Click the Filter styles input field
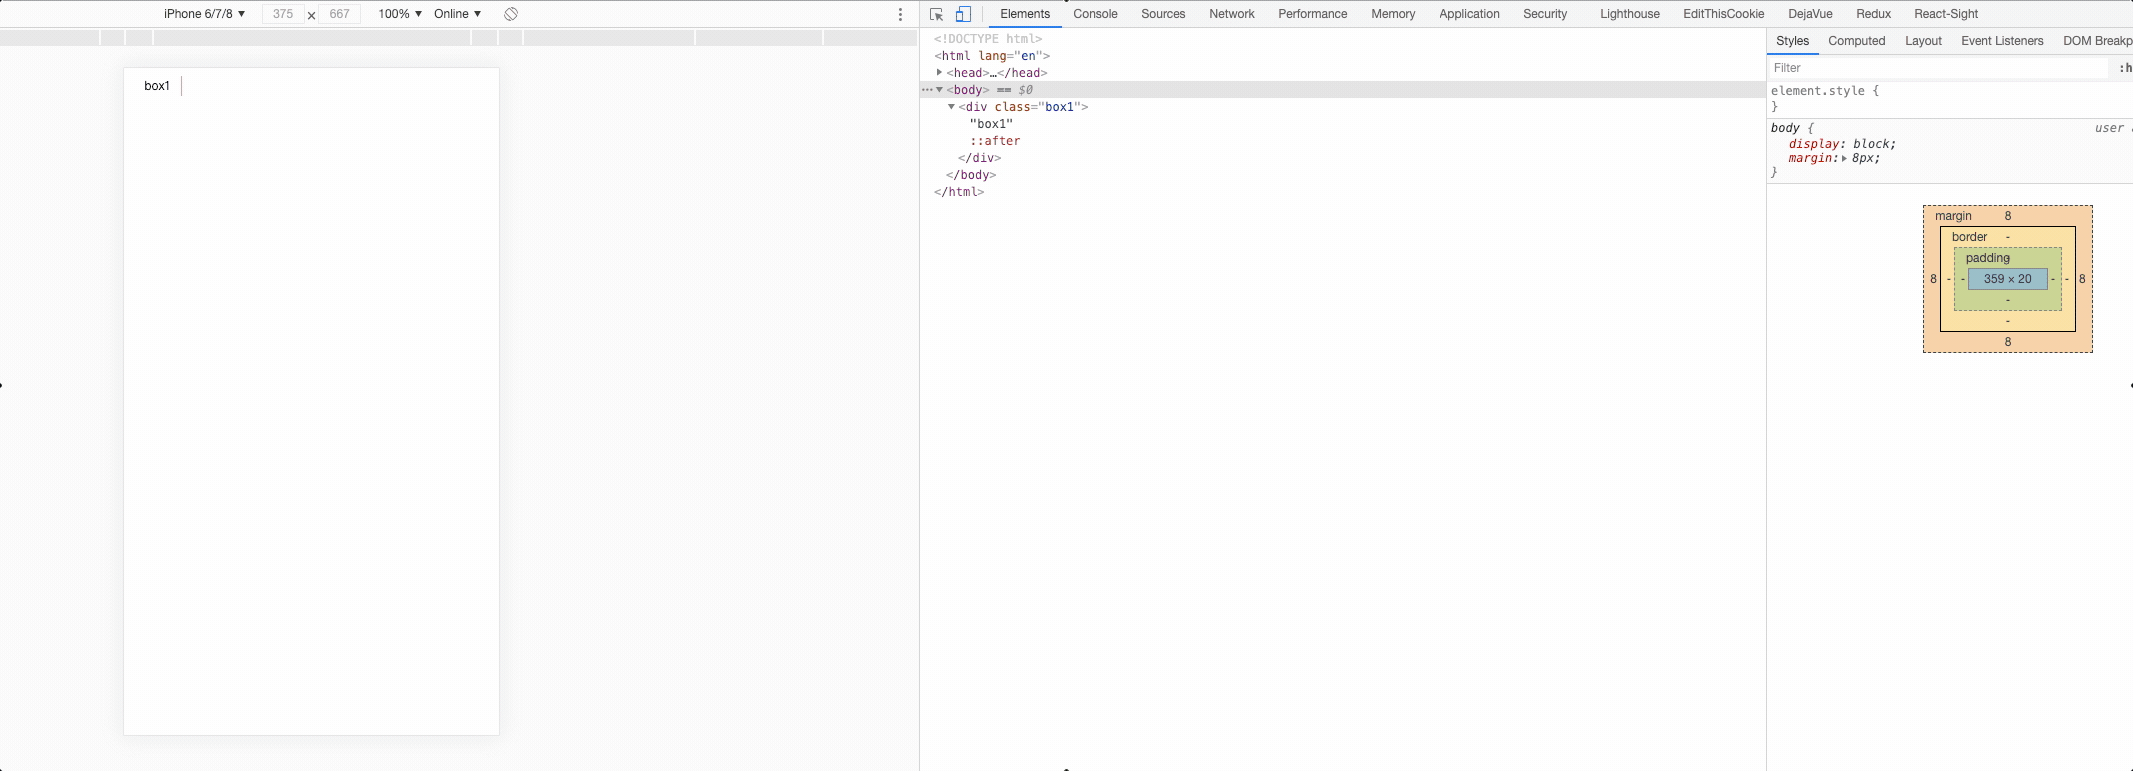This screenshot has width=2133, height=771. click(x=1937, y=68)
